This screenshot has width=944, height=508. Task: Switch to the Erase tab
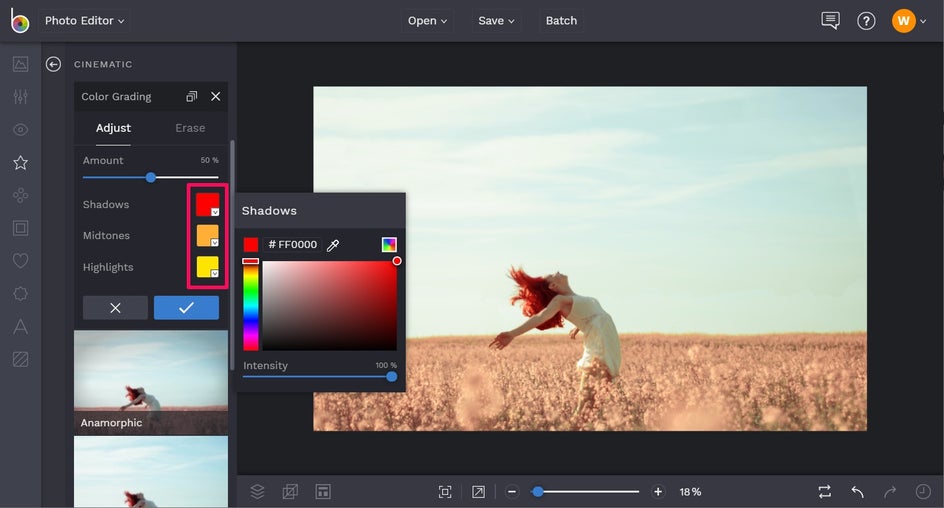tap(190, 128)
